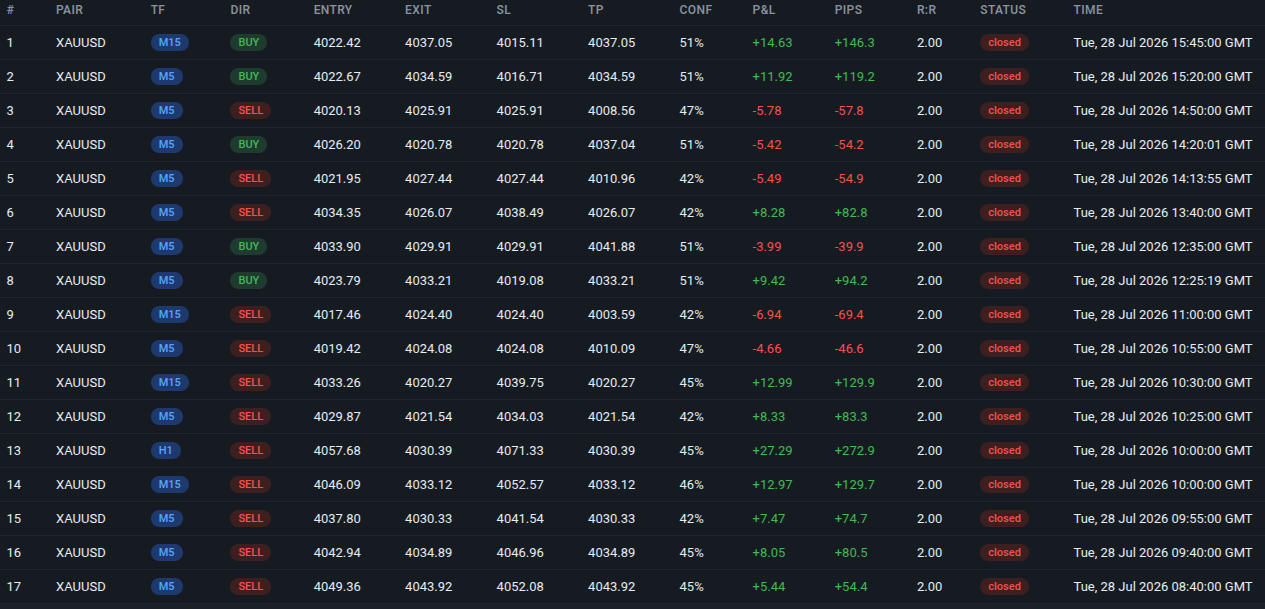Click time Tue, 28 Jul 2026 08:40:00 GMT
This screenshot has height=609, width=1265.
[1162, 587]
